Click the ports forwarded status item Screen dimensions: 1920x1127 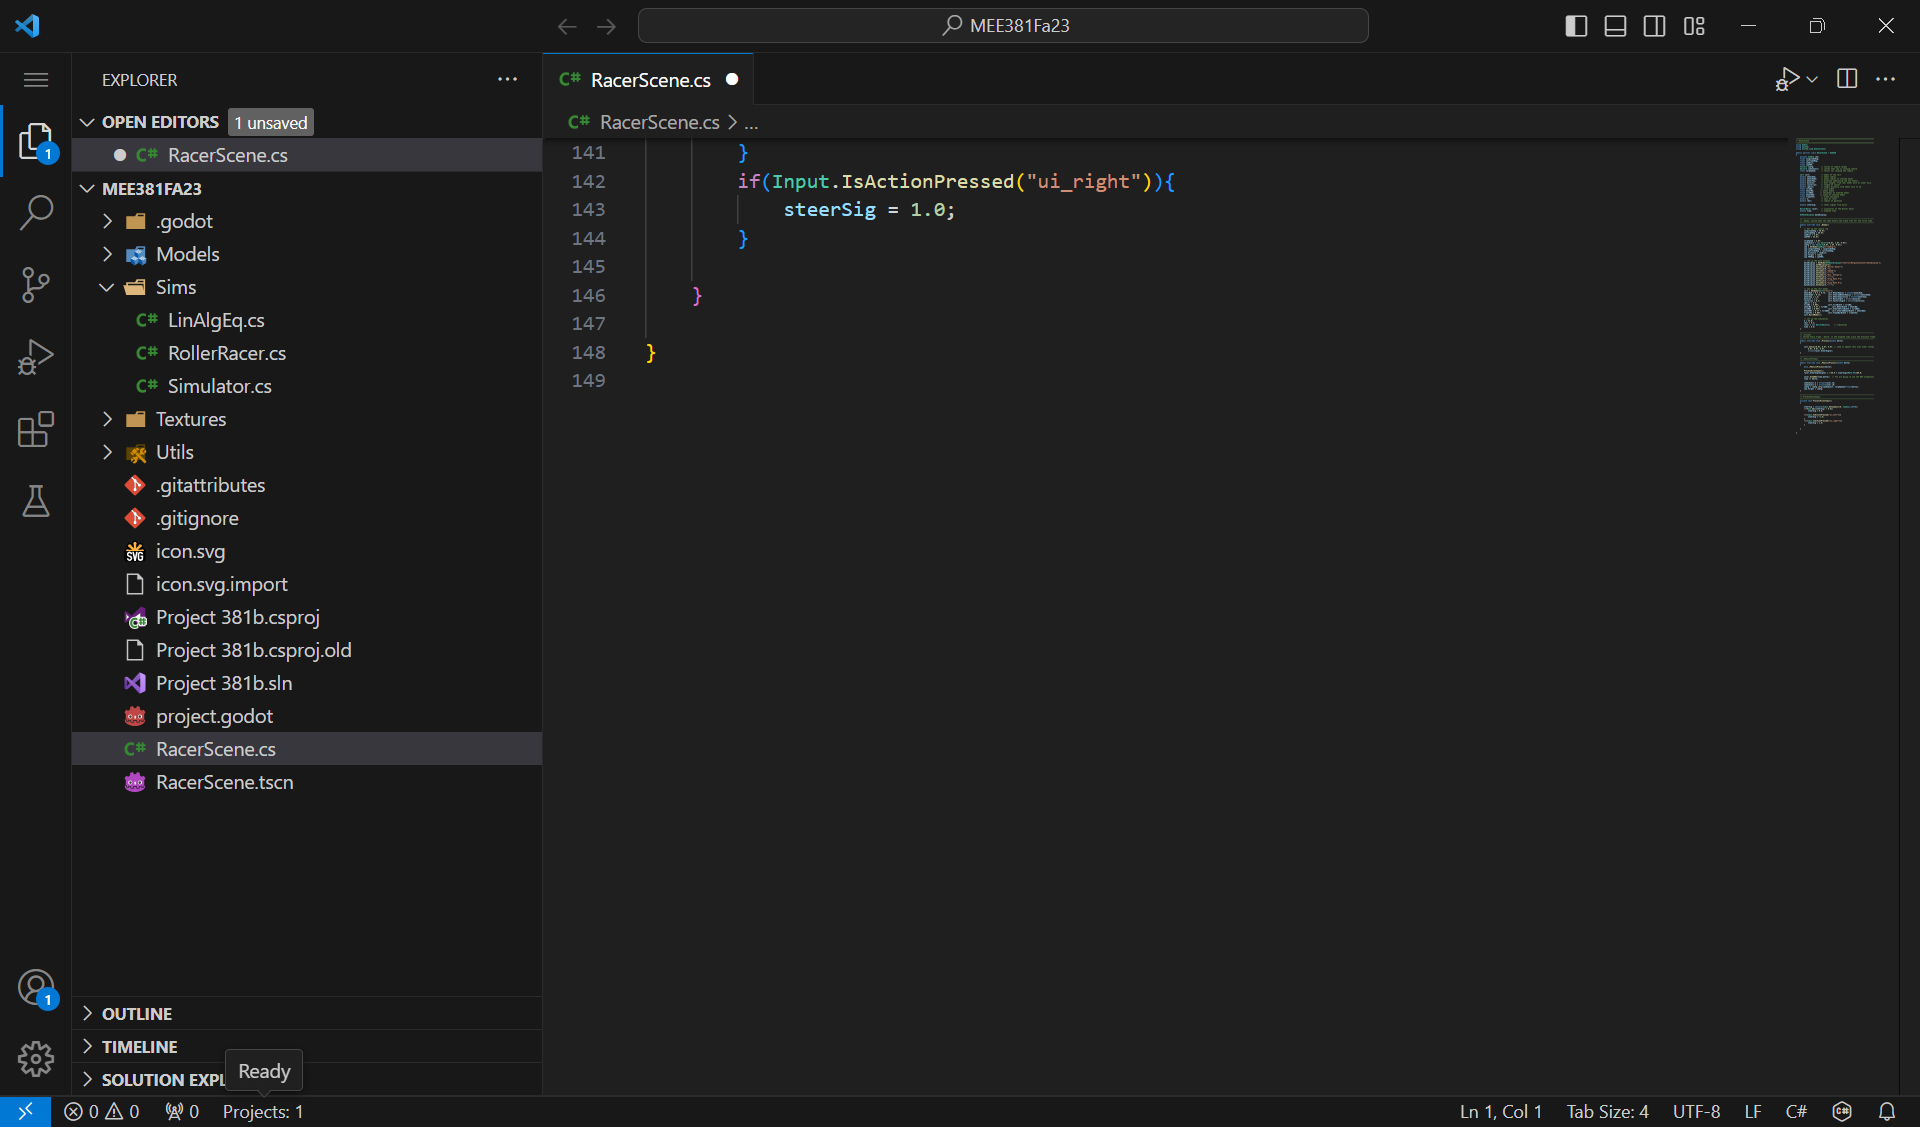[182, 1111]
